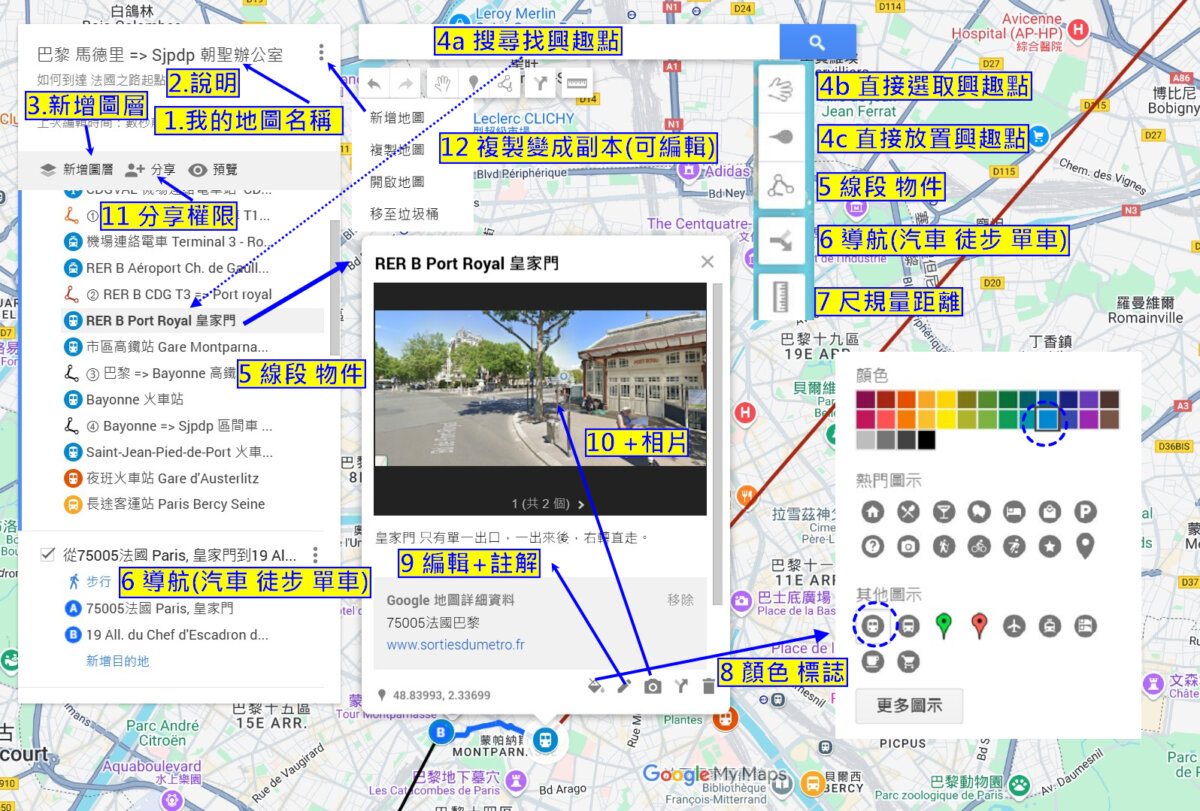Click the undo arrow in the toolbar
Viewport: 1200px width, 811px height.
click(x=375, y=85)
